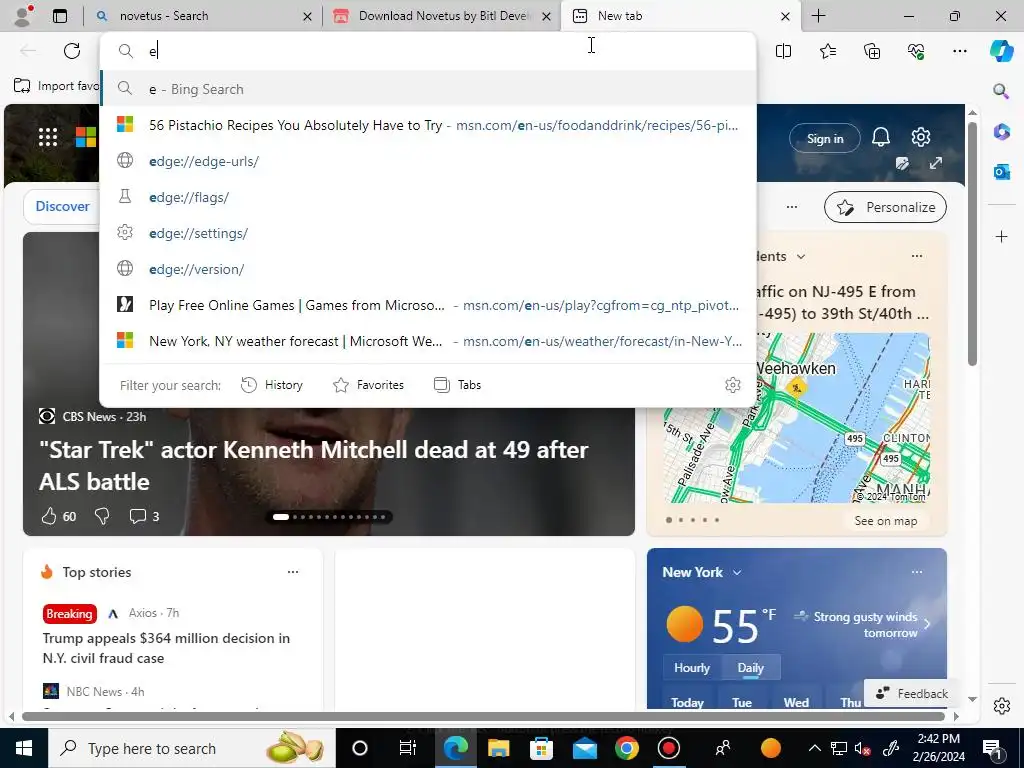Viewport: 1024px width, 768px height.
Task: Select the Discover feed tab
Action: (62, 206)
